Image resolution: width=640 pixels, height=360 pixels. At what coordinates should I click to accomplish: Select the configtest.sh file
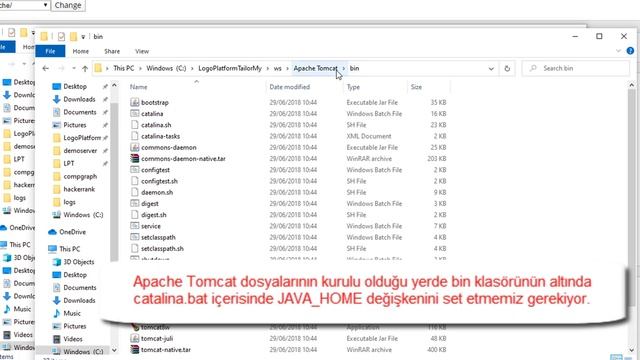click(159, 181)
